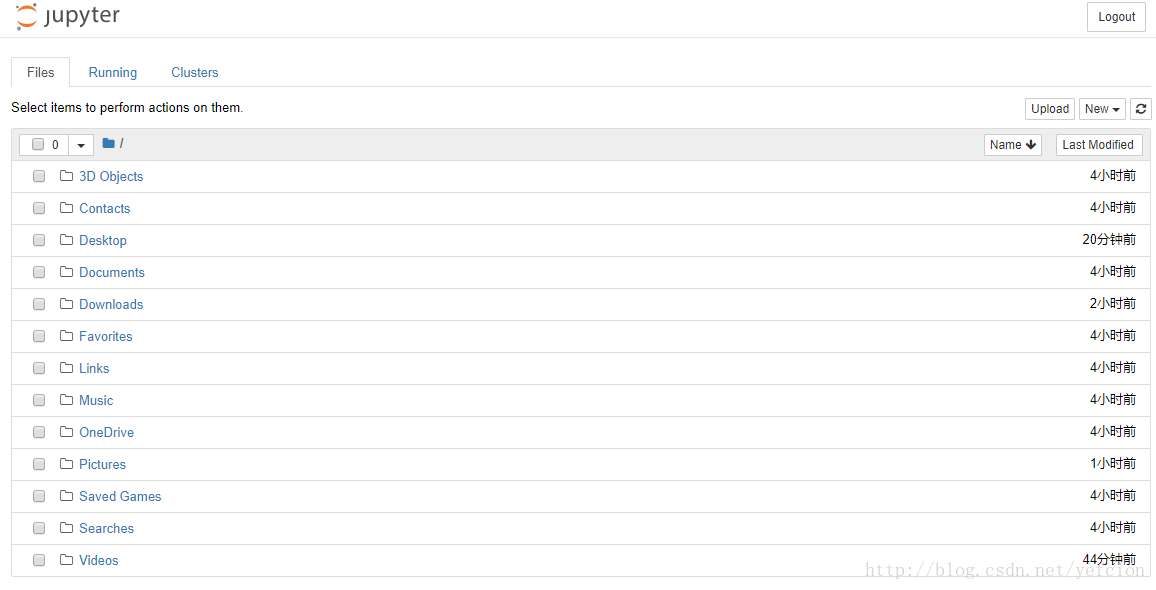The image size is (1156, 590).
Task: Sort by Last Modified column
Action: click(x=1098, y=145)
